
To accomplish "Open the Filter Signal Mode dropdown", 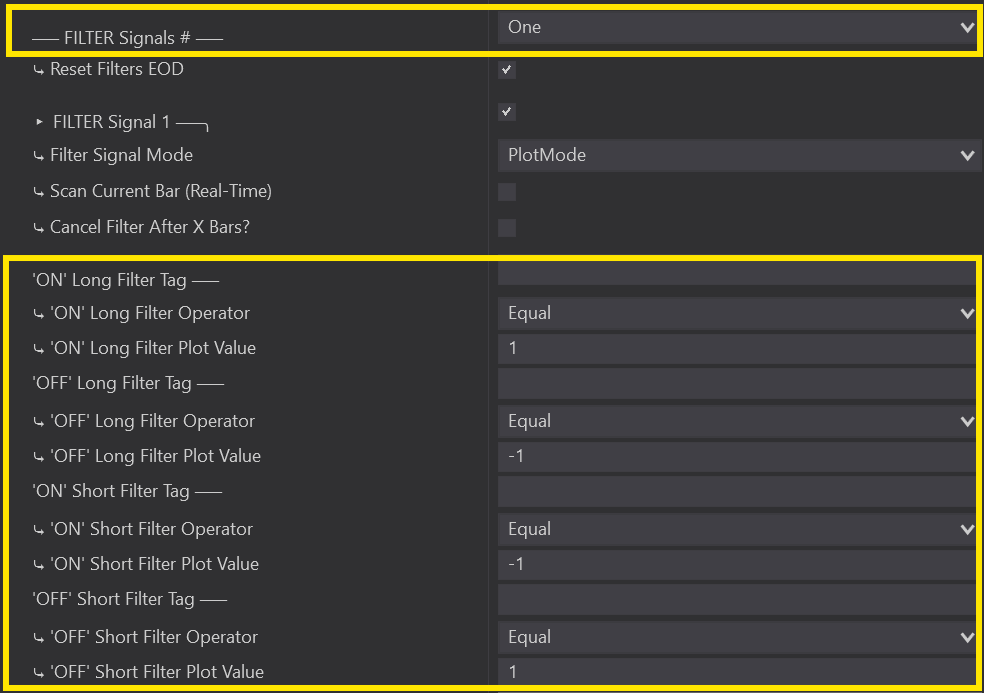I will [x=736, y=155].
